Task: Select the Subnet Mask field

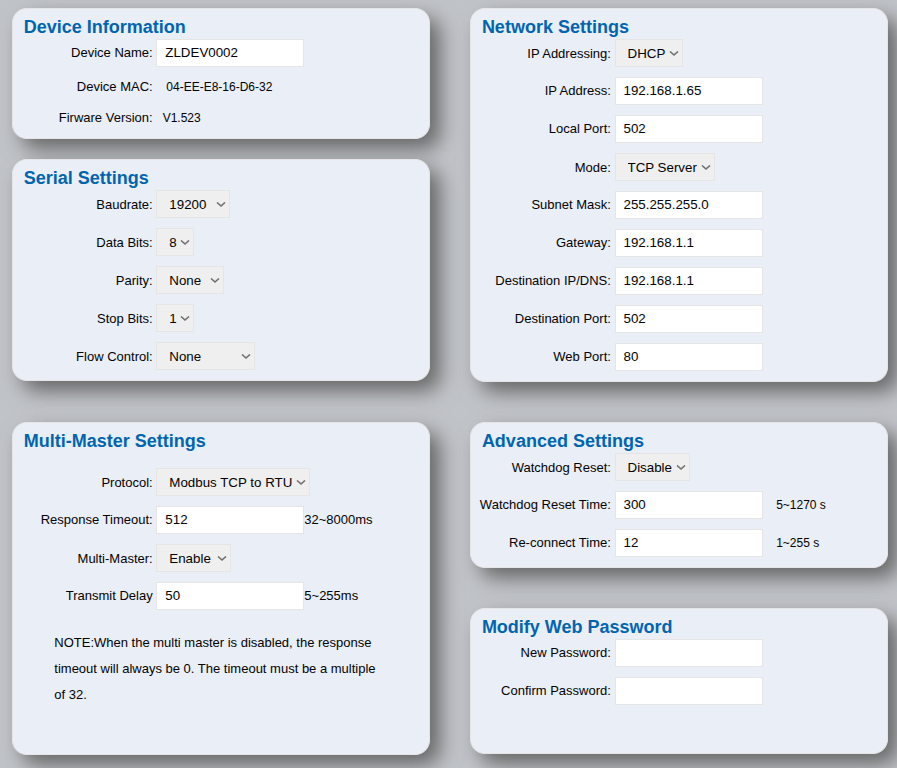Action: tap(688, 205)
